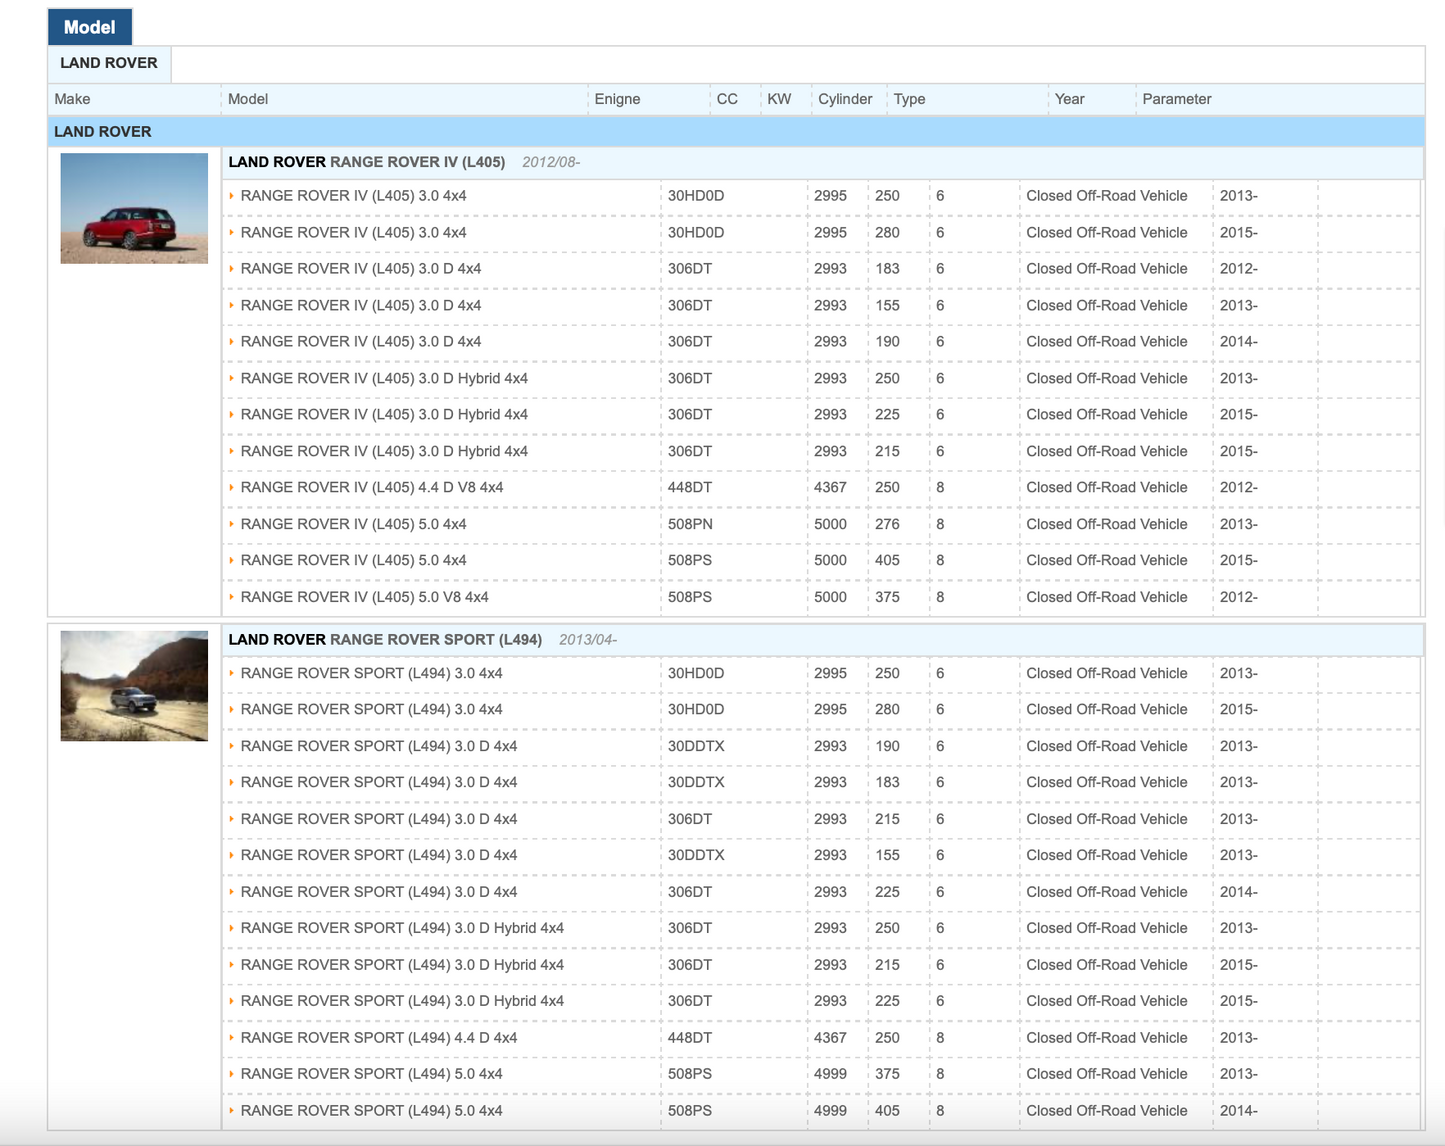Screen dimensions: 1445x1146
Task: Click KW value 190 in L405 3.0 D row
Action: [x=887, y=341]
